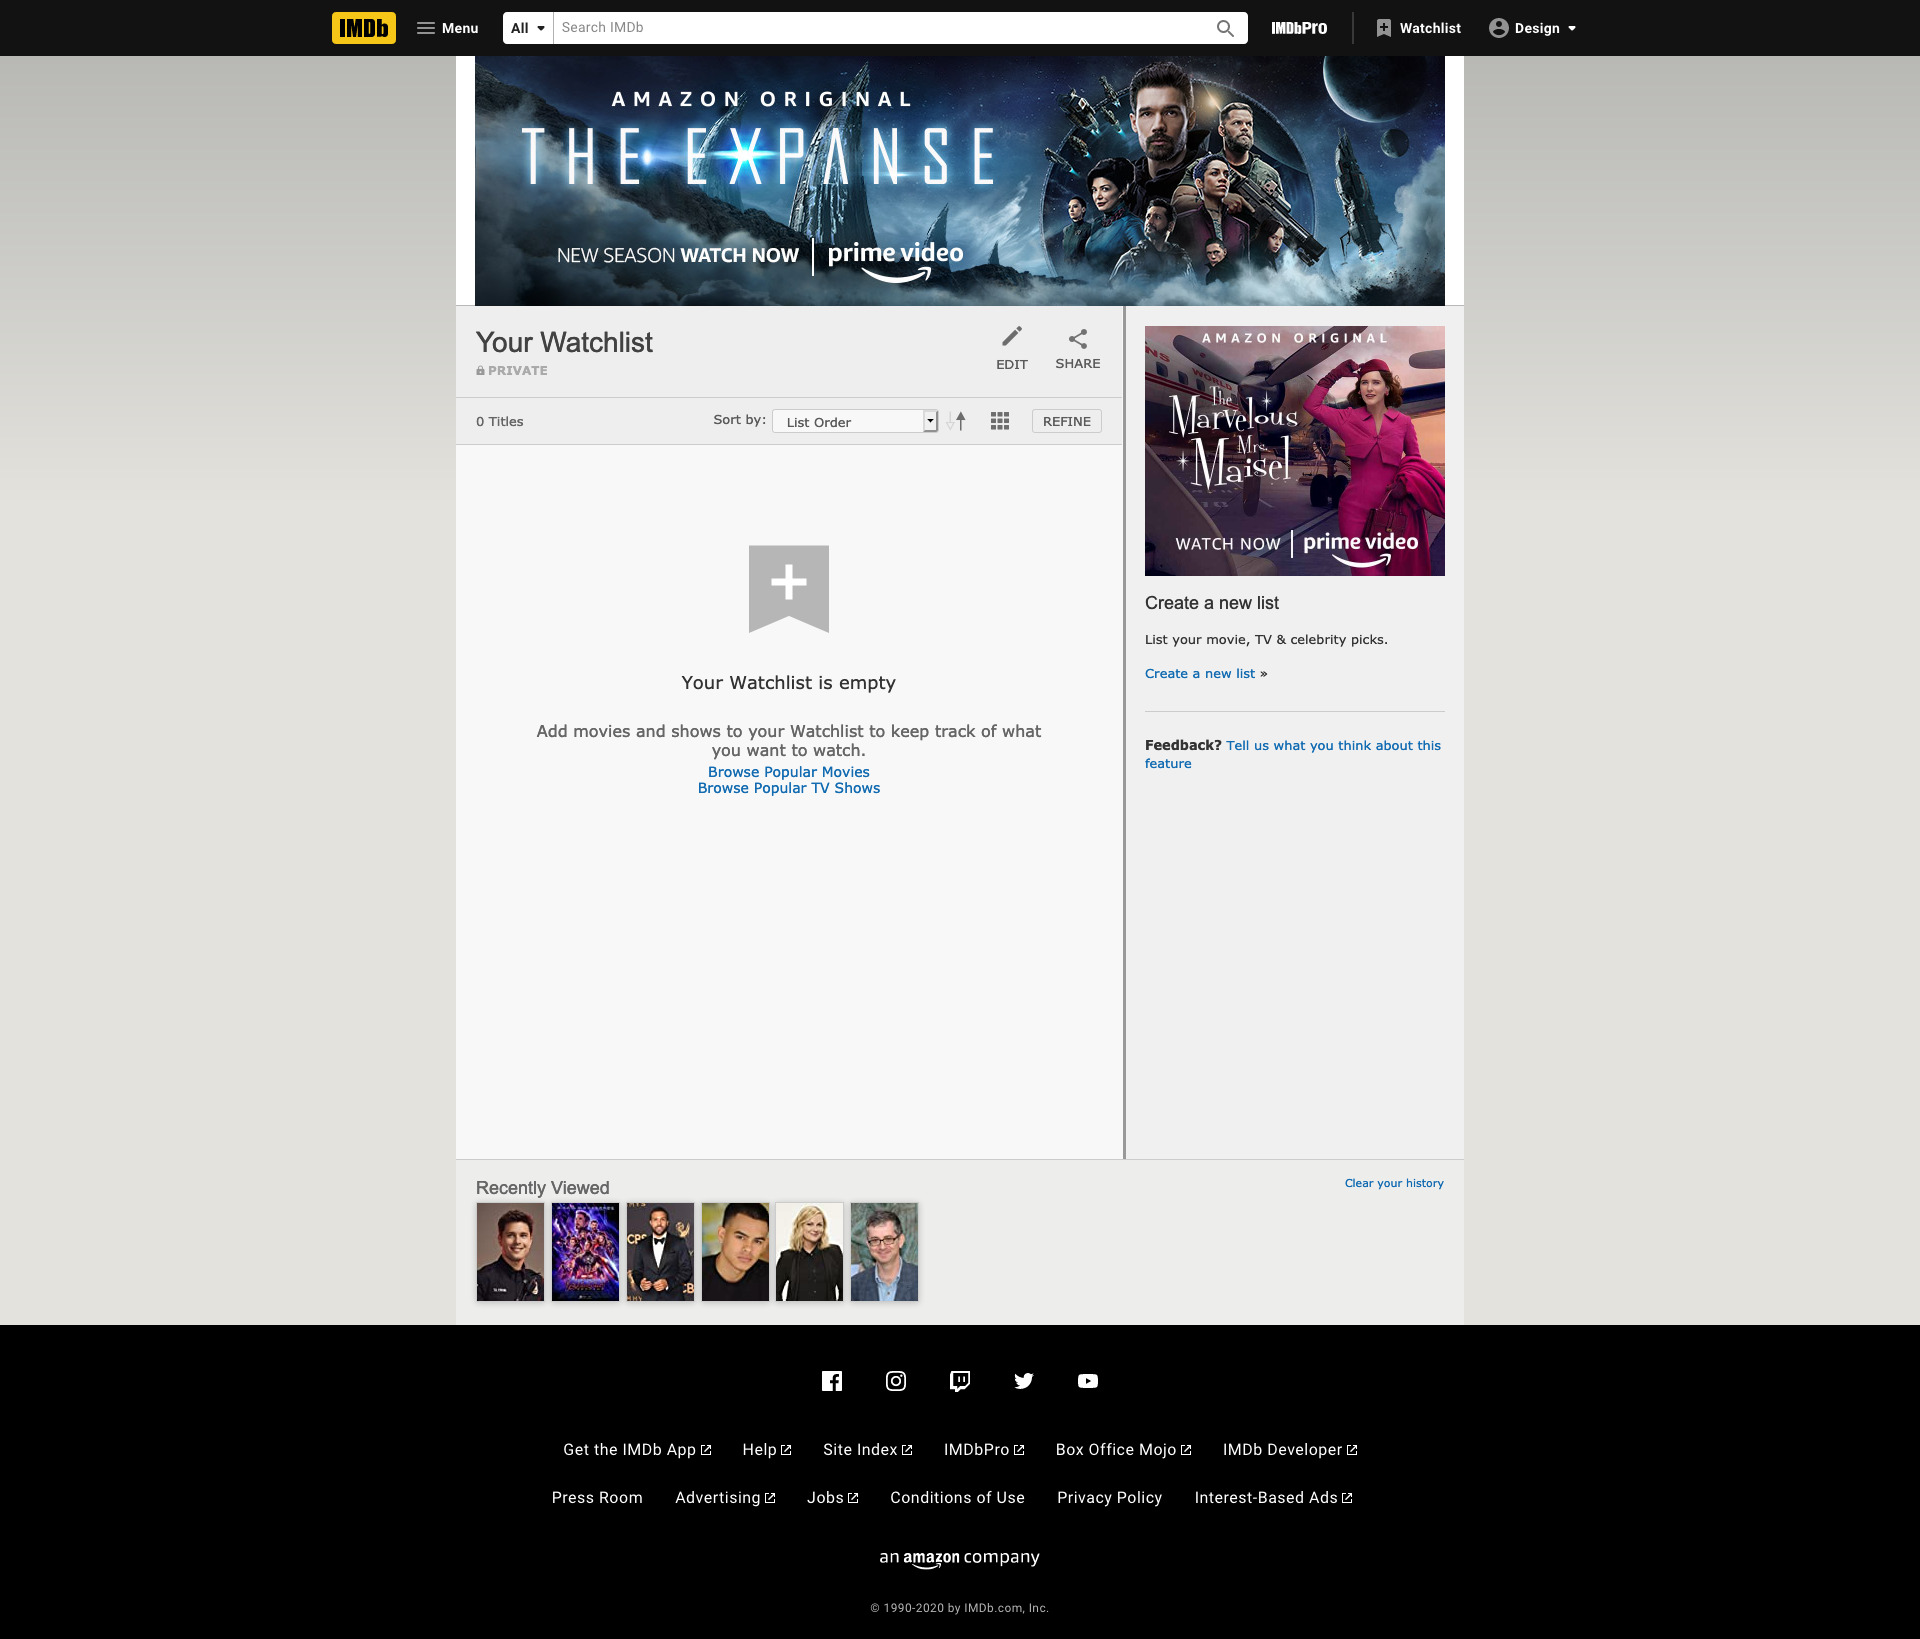Click the Create a new list link
Viewport: 1920px width, 1639px height.
point(1200,673)
